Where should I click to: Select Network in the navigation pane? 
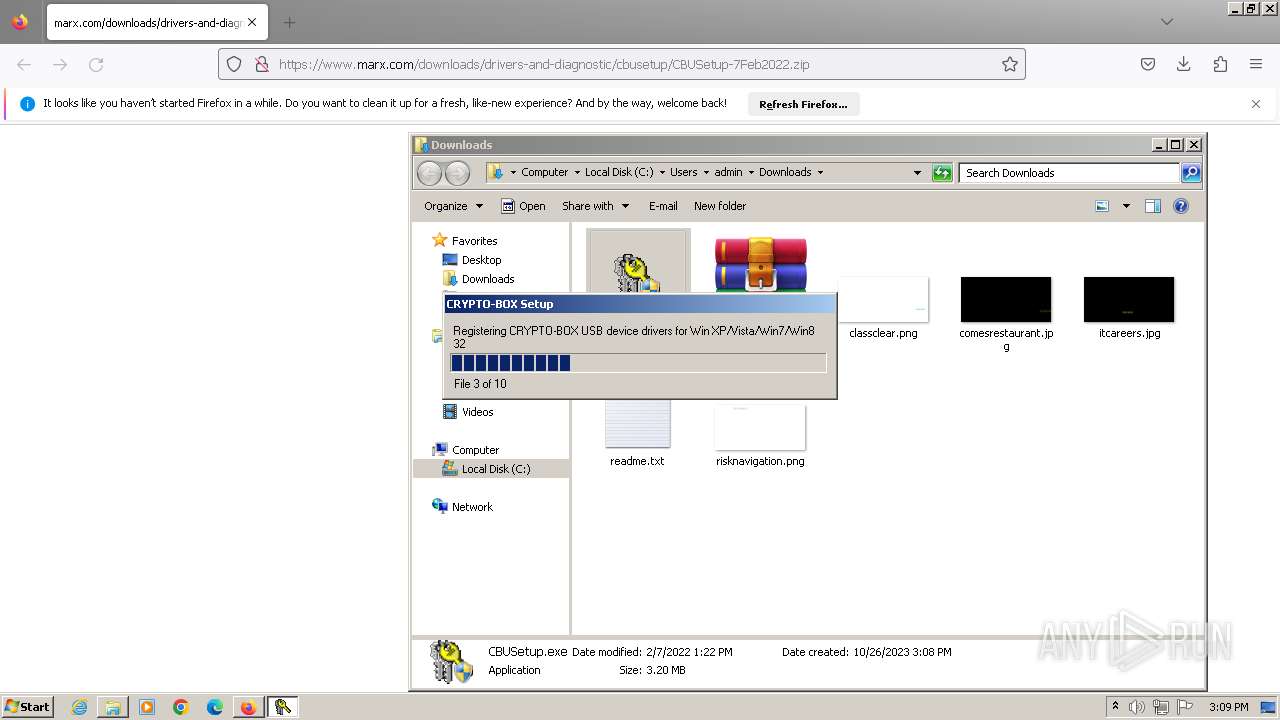point(472,507)
